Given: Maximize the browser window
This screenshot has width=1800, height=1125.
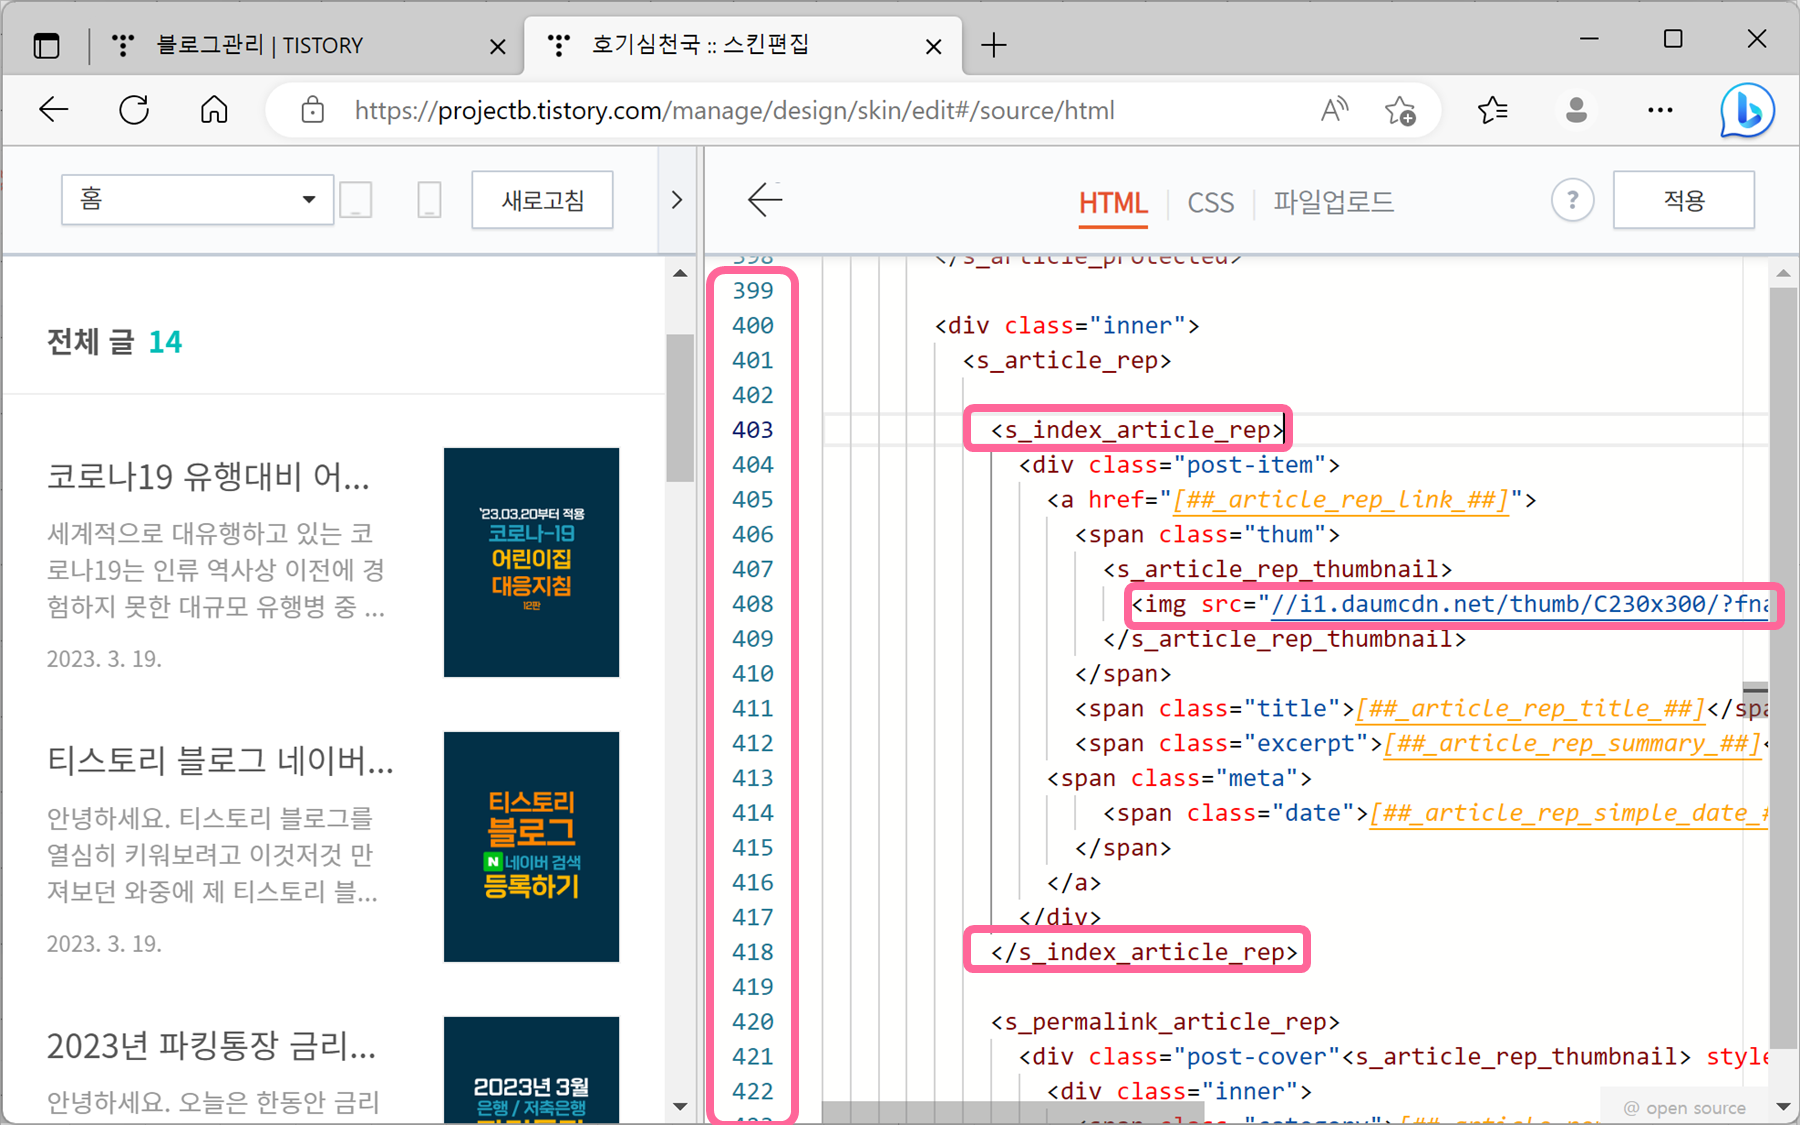Looking at the screenshot, I should point(1673,38).
